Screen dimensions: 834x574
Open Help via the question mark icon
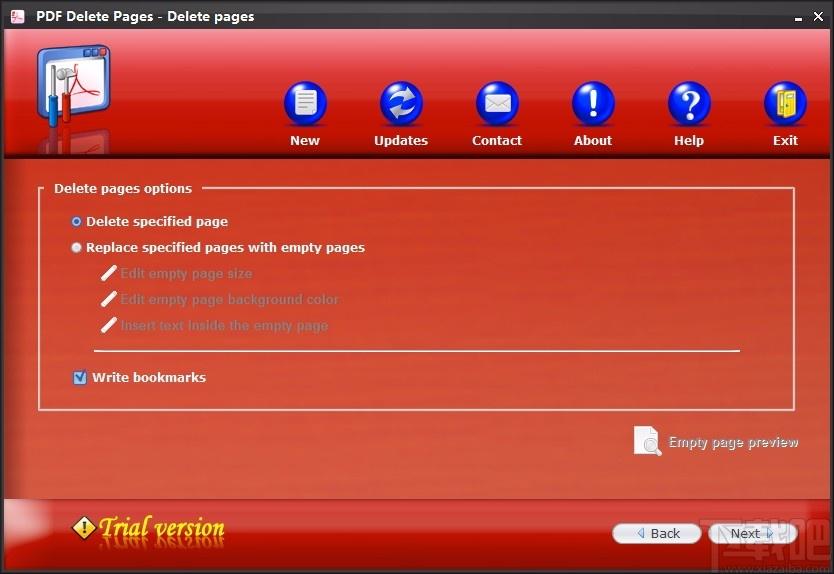pos(689,103)
